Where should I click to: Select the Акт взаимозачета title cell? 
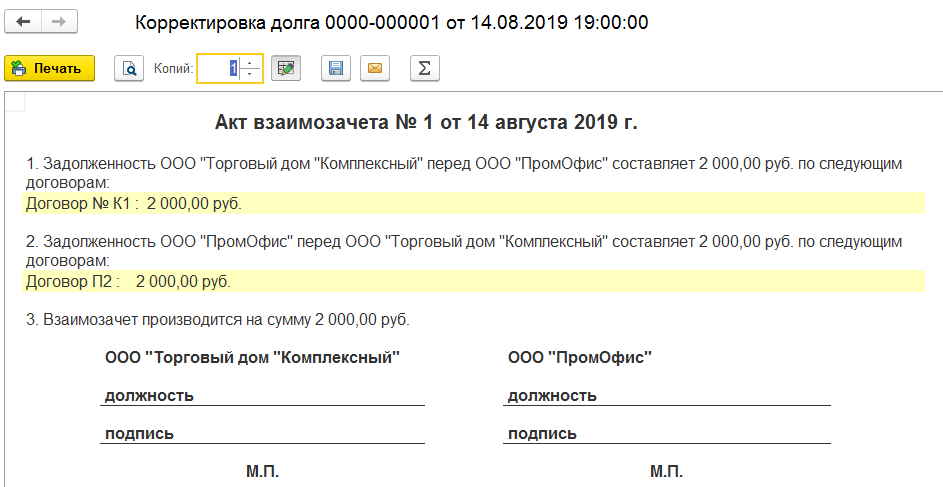point(426,123)
